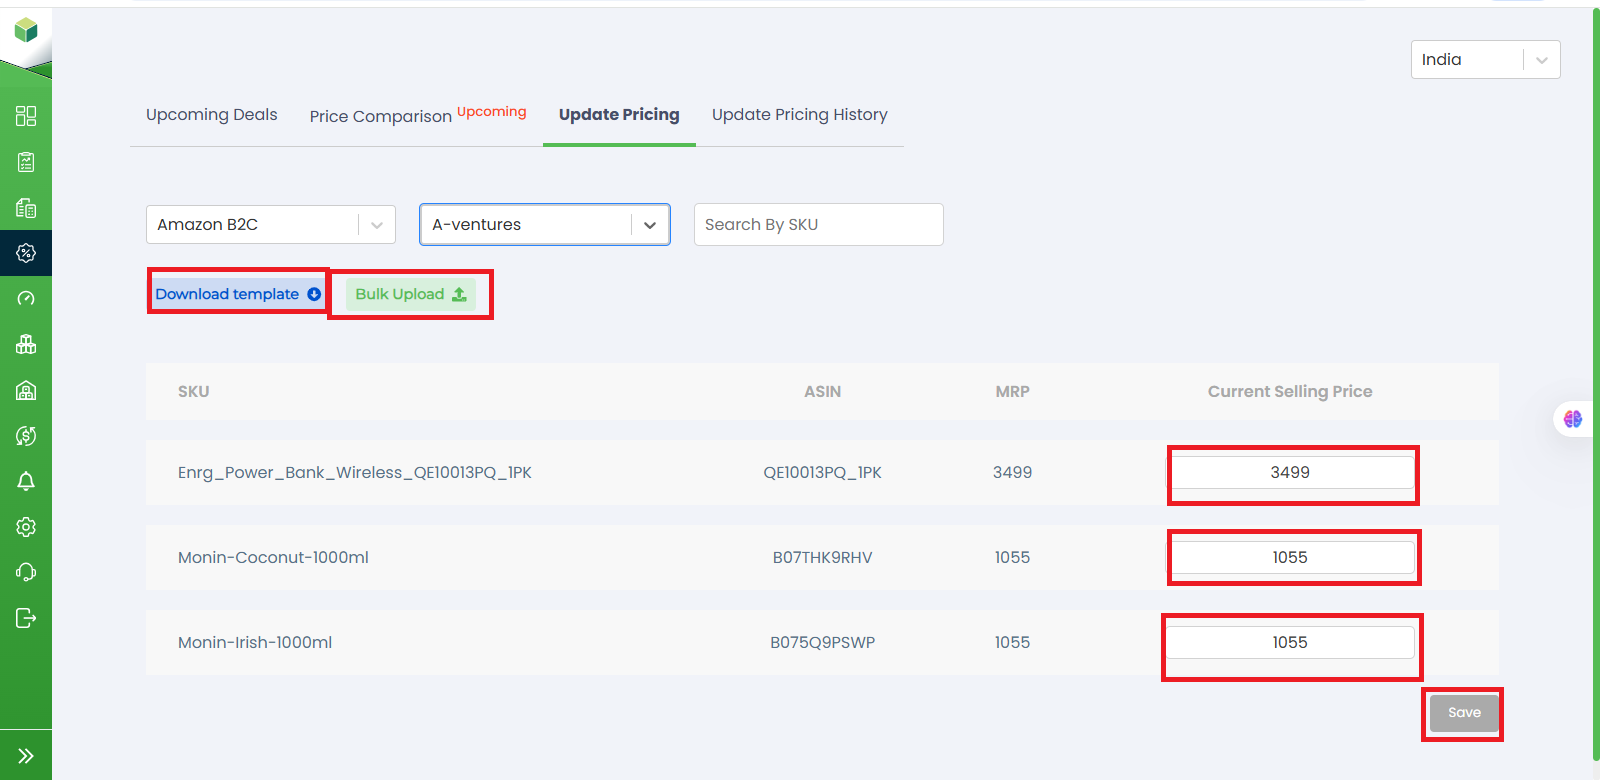Open the speedometer gauge icon in sidebar

coord(26,298)
